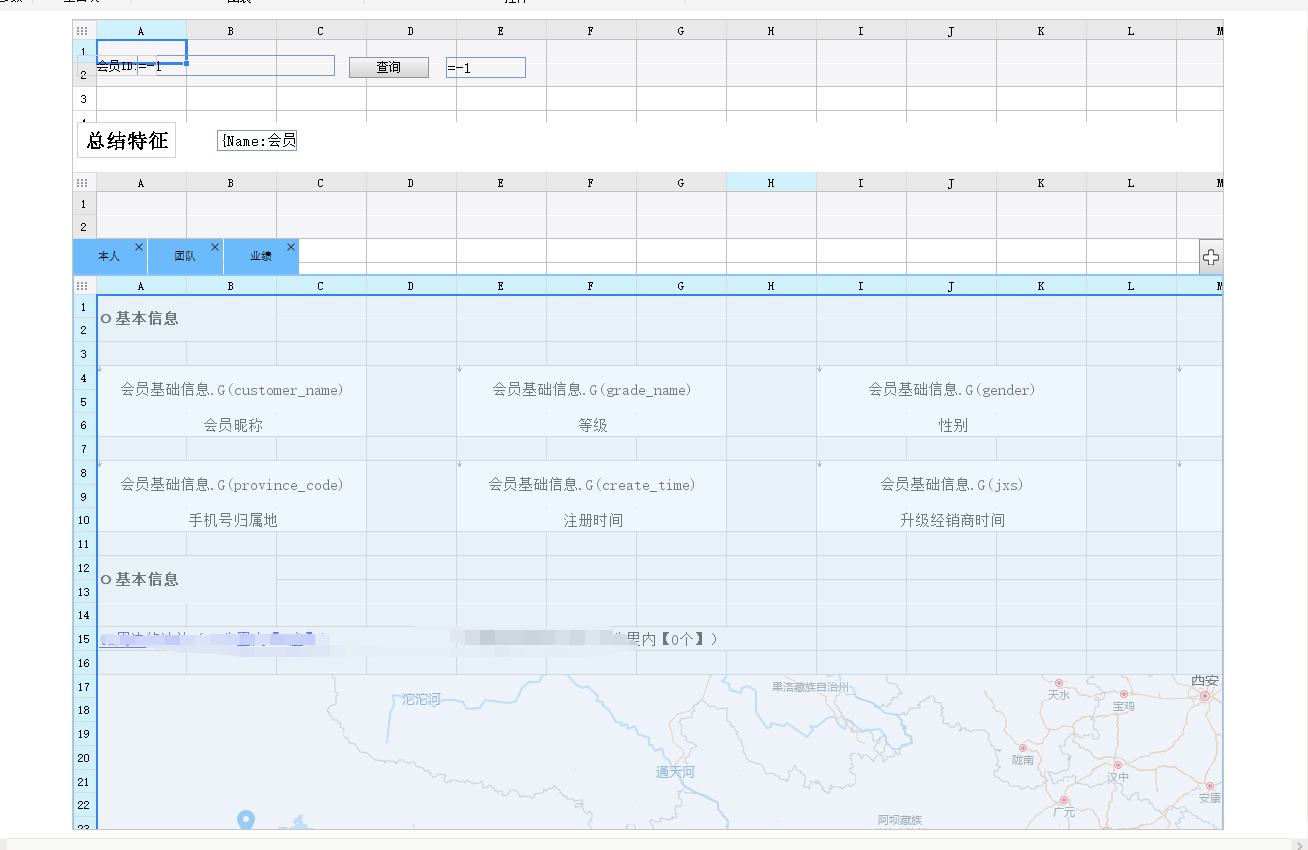Screen dimensions: 1308x850
Task: Click select-all corner icon above 基本信息 grid
Action: click(x=84, y=286)
